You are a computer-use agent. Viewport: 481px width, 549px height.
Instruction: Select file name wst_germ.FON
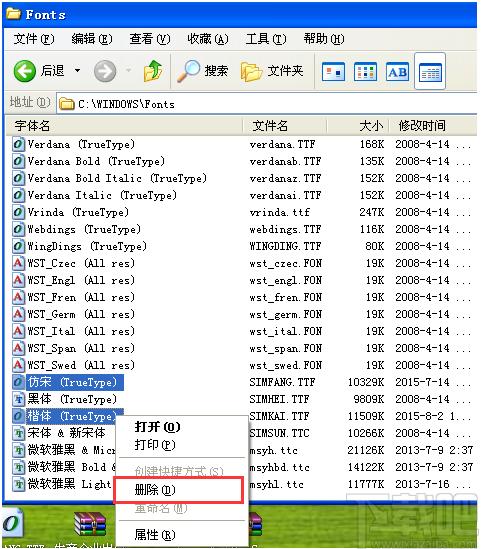point(286,314)
